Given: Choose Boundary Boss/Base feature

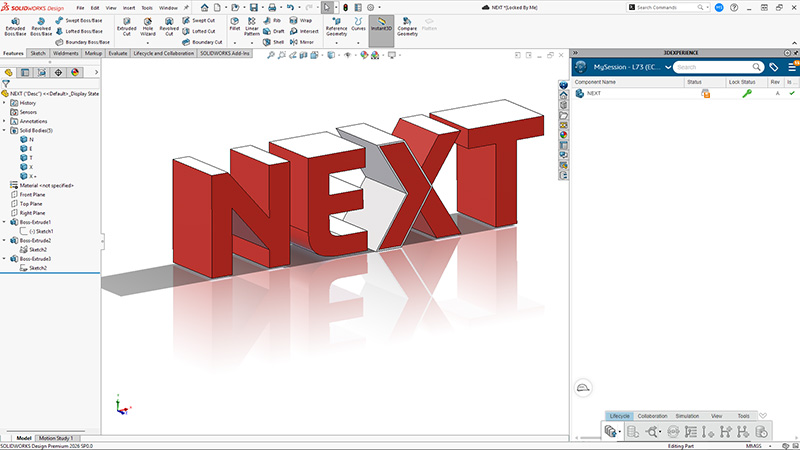Looking at the screenshot, I should point(82,42).
